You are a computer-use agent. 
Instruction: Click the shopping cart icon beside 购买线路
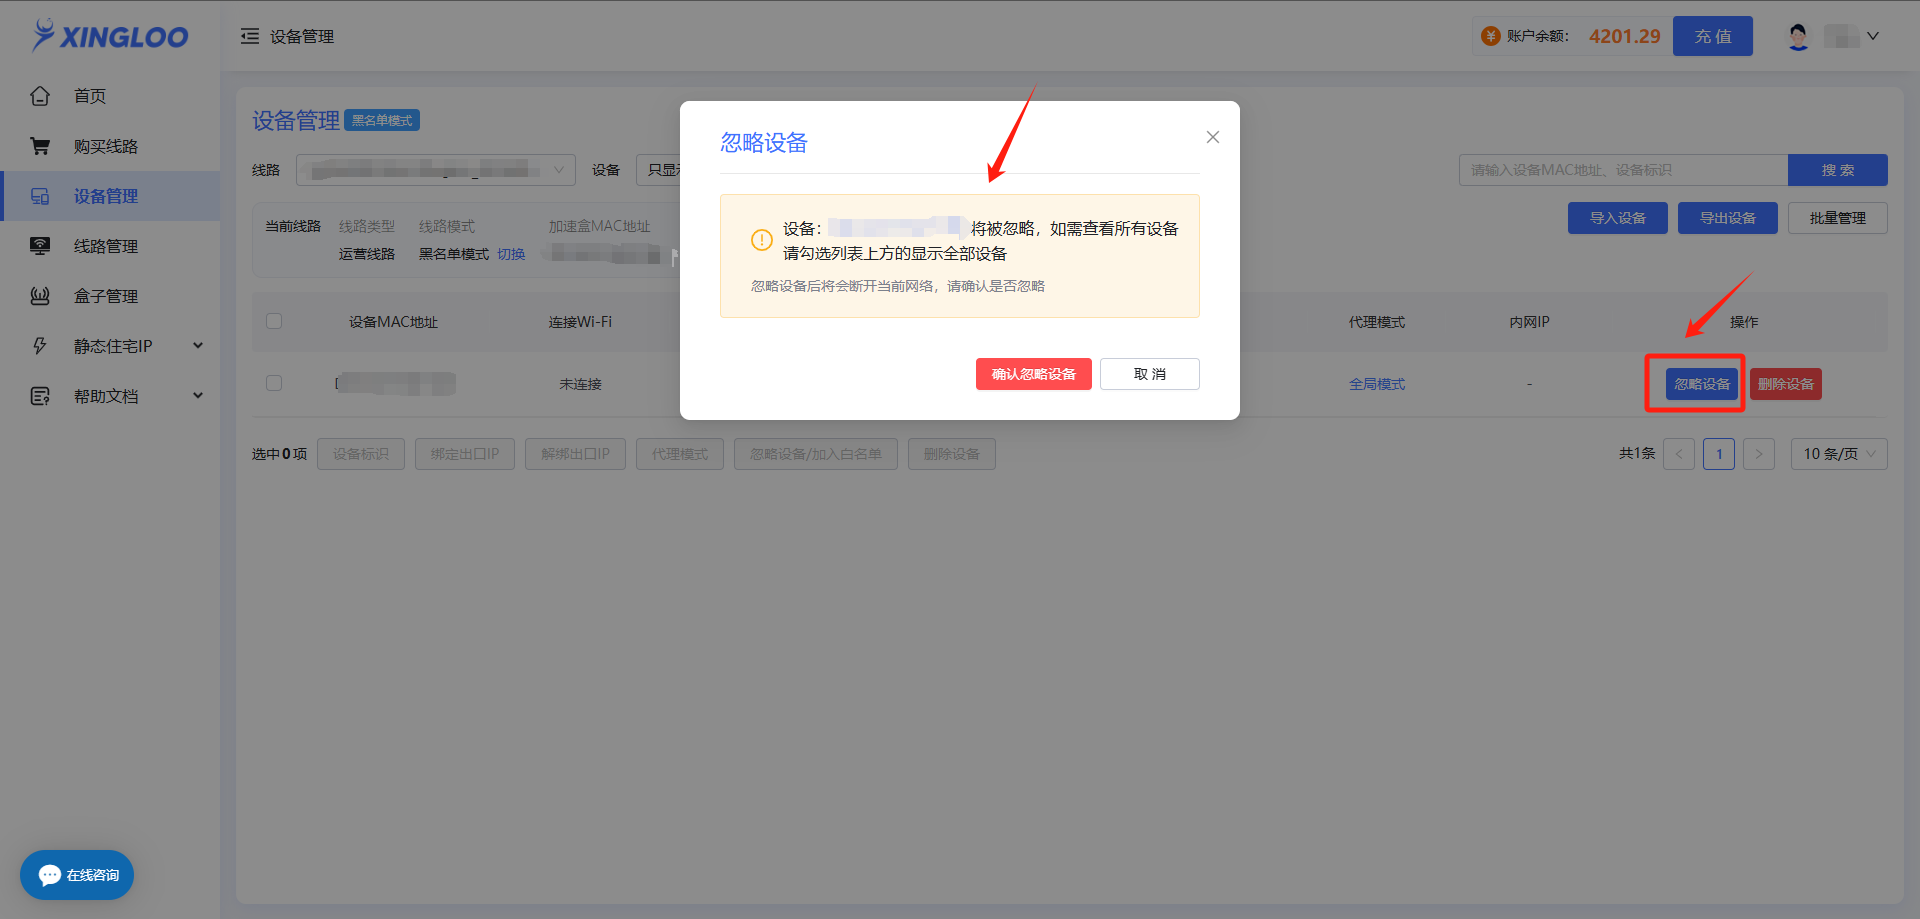pos(40,146)
